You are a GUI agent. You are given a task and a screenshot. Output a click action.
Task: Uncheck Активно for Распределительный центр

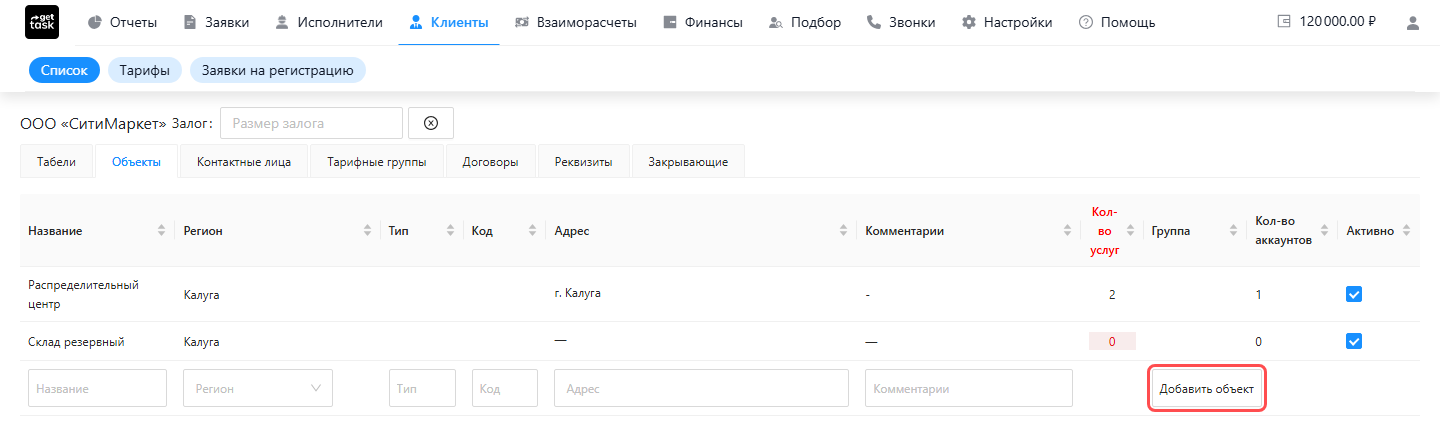[1354, 294]
